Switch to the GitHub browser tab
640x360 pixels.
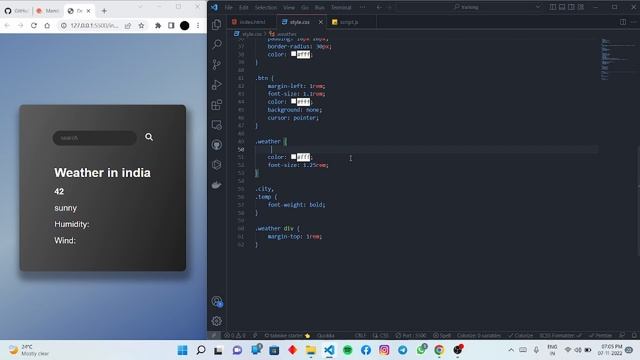[16, 11]
